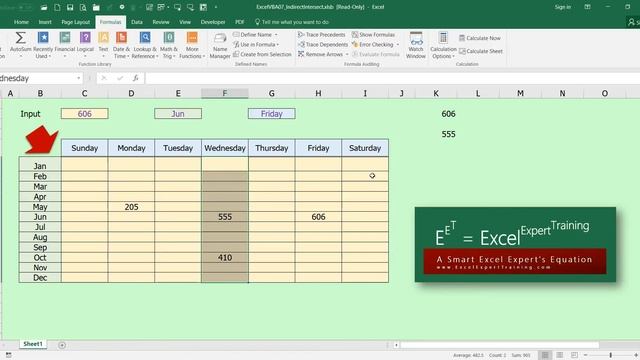The image size is (640, 360).
Task: Select the table cell containing 410
Action: [x=225, y=258]
